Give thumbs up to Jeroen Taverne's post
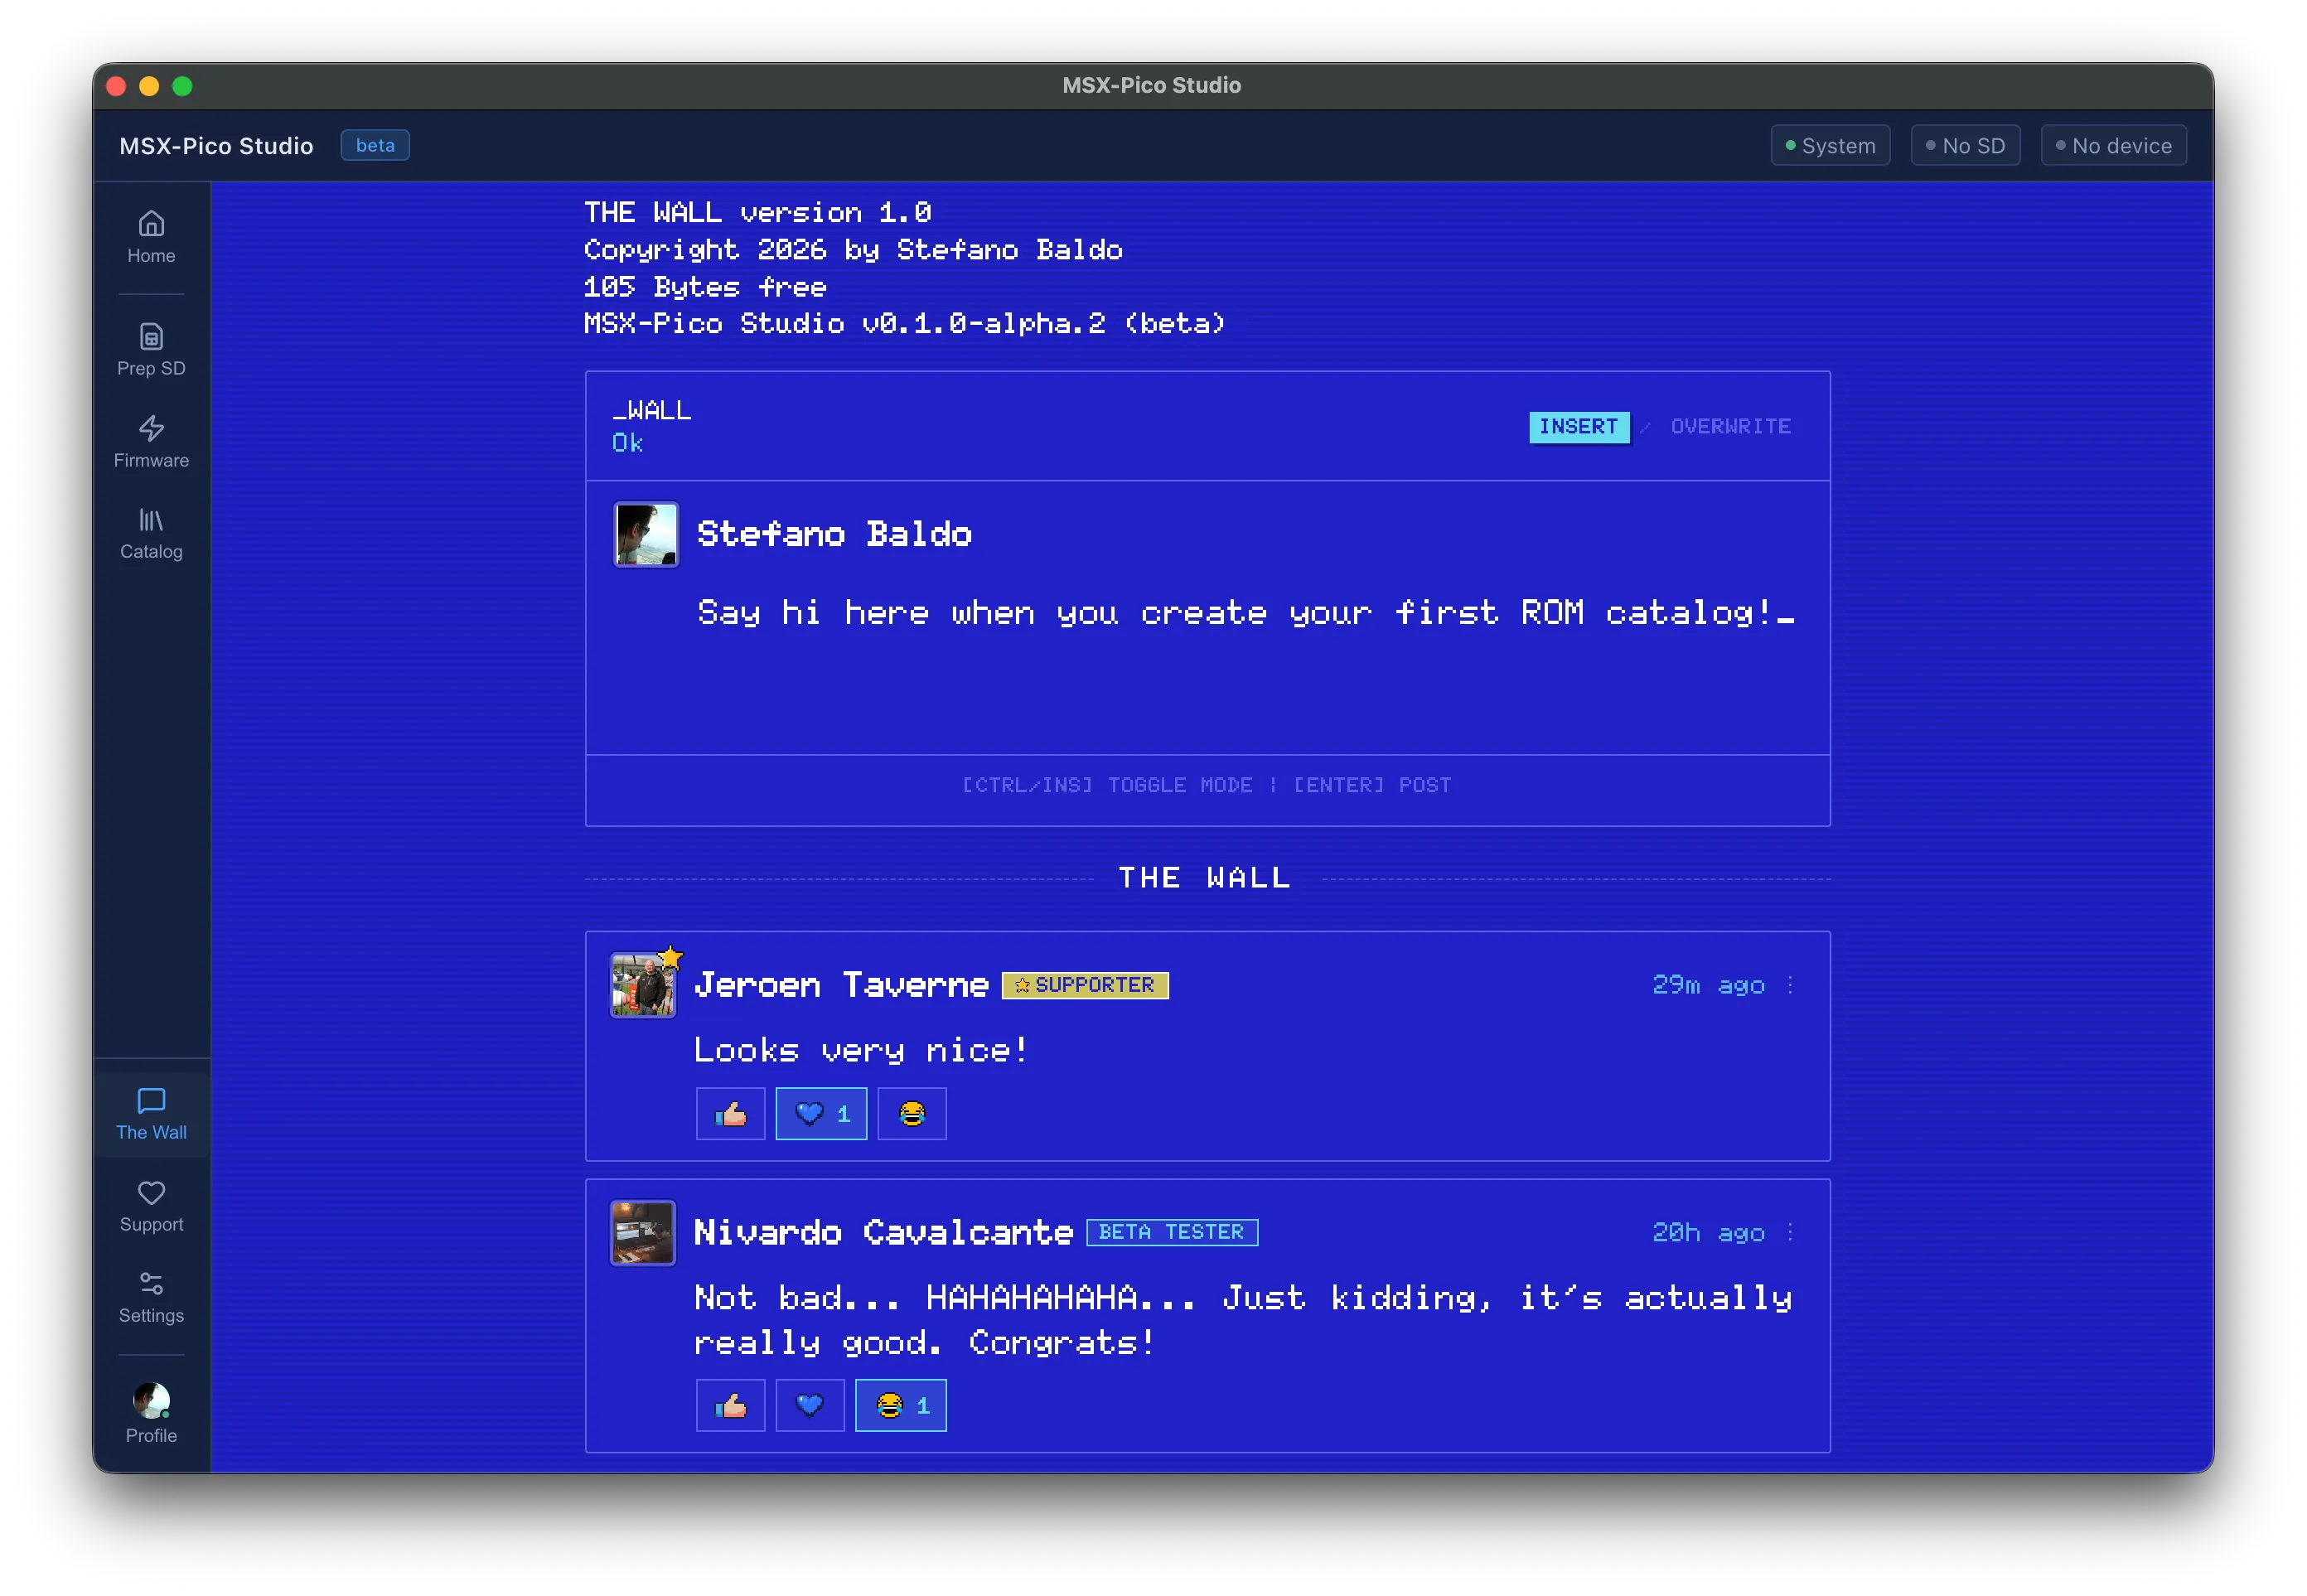2307x1596 pixels. point(730,1113)
